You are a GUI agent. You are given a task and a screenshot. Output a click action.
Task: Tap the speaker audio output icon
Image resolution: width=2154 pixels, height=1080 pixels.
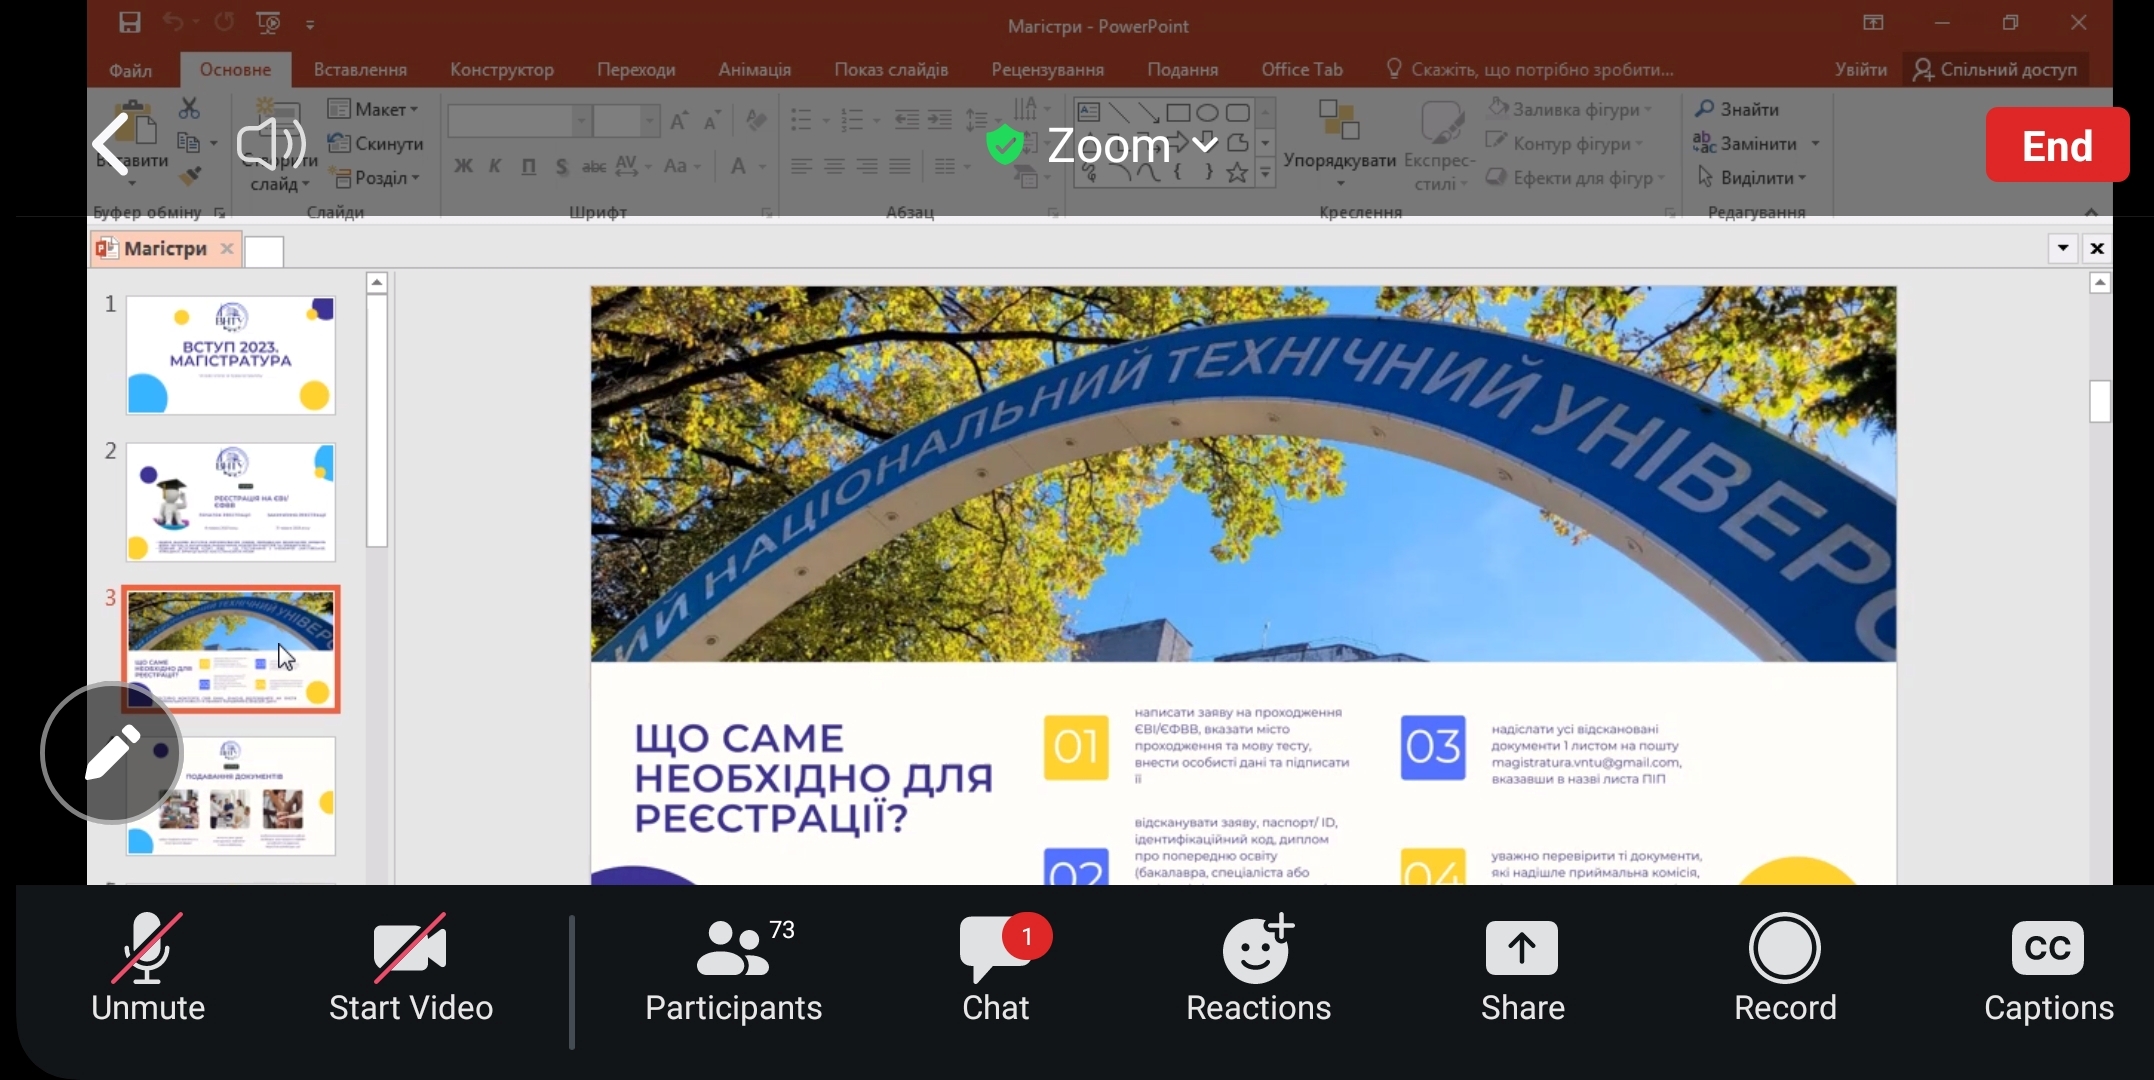click(270, 143)
